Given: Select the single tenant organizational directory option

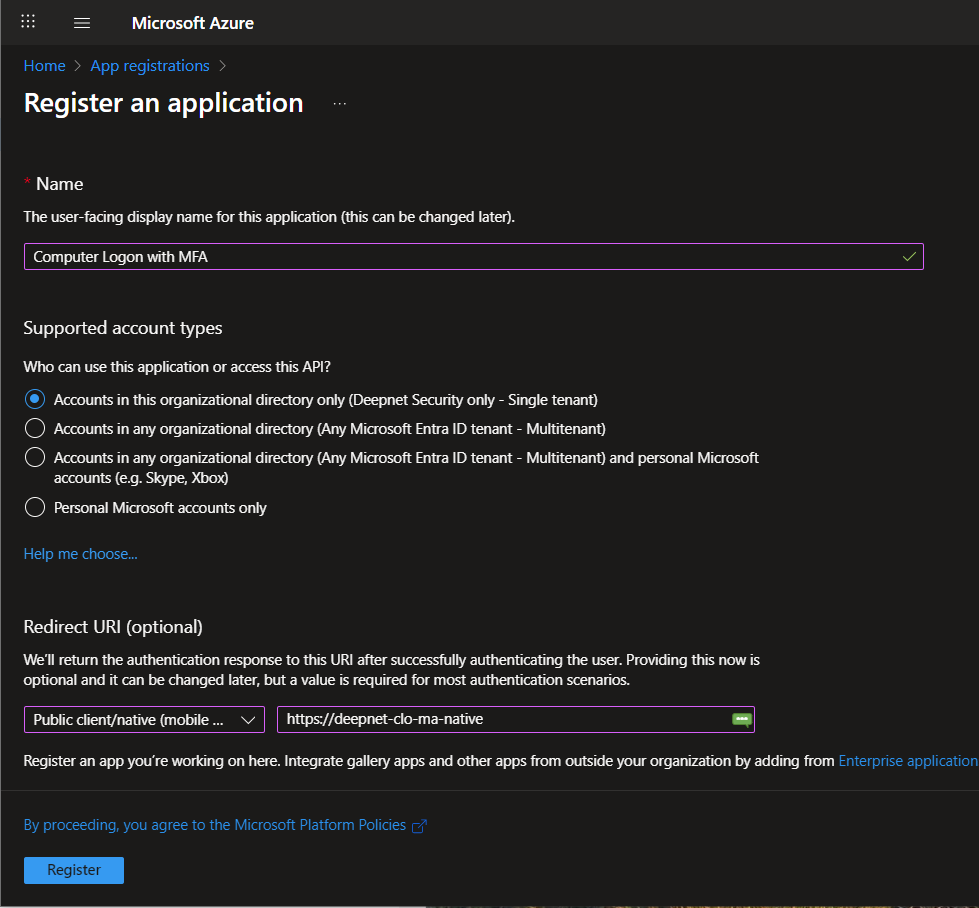Looking at the screenshot, I should [x=35, y=399].
